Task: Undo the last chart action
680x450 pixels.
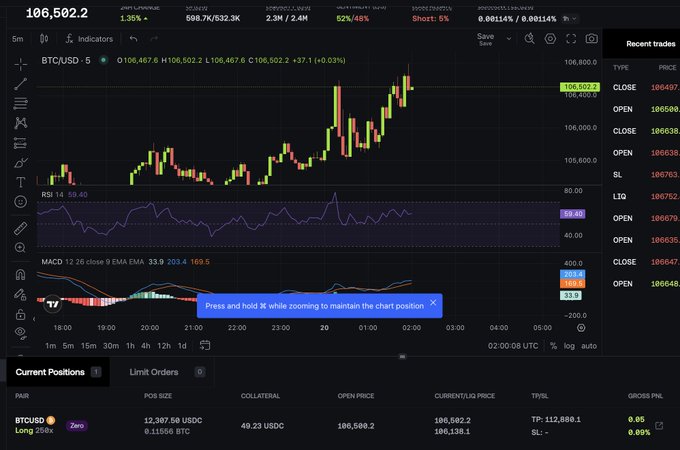Action: [x=133, y=39]
